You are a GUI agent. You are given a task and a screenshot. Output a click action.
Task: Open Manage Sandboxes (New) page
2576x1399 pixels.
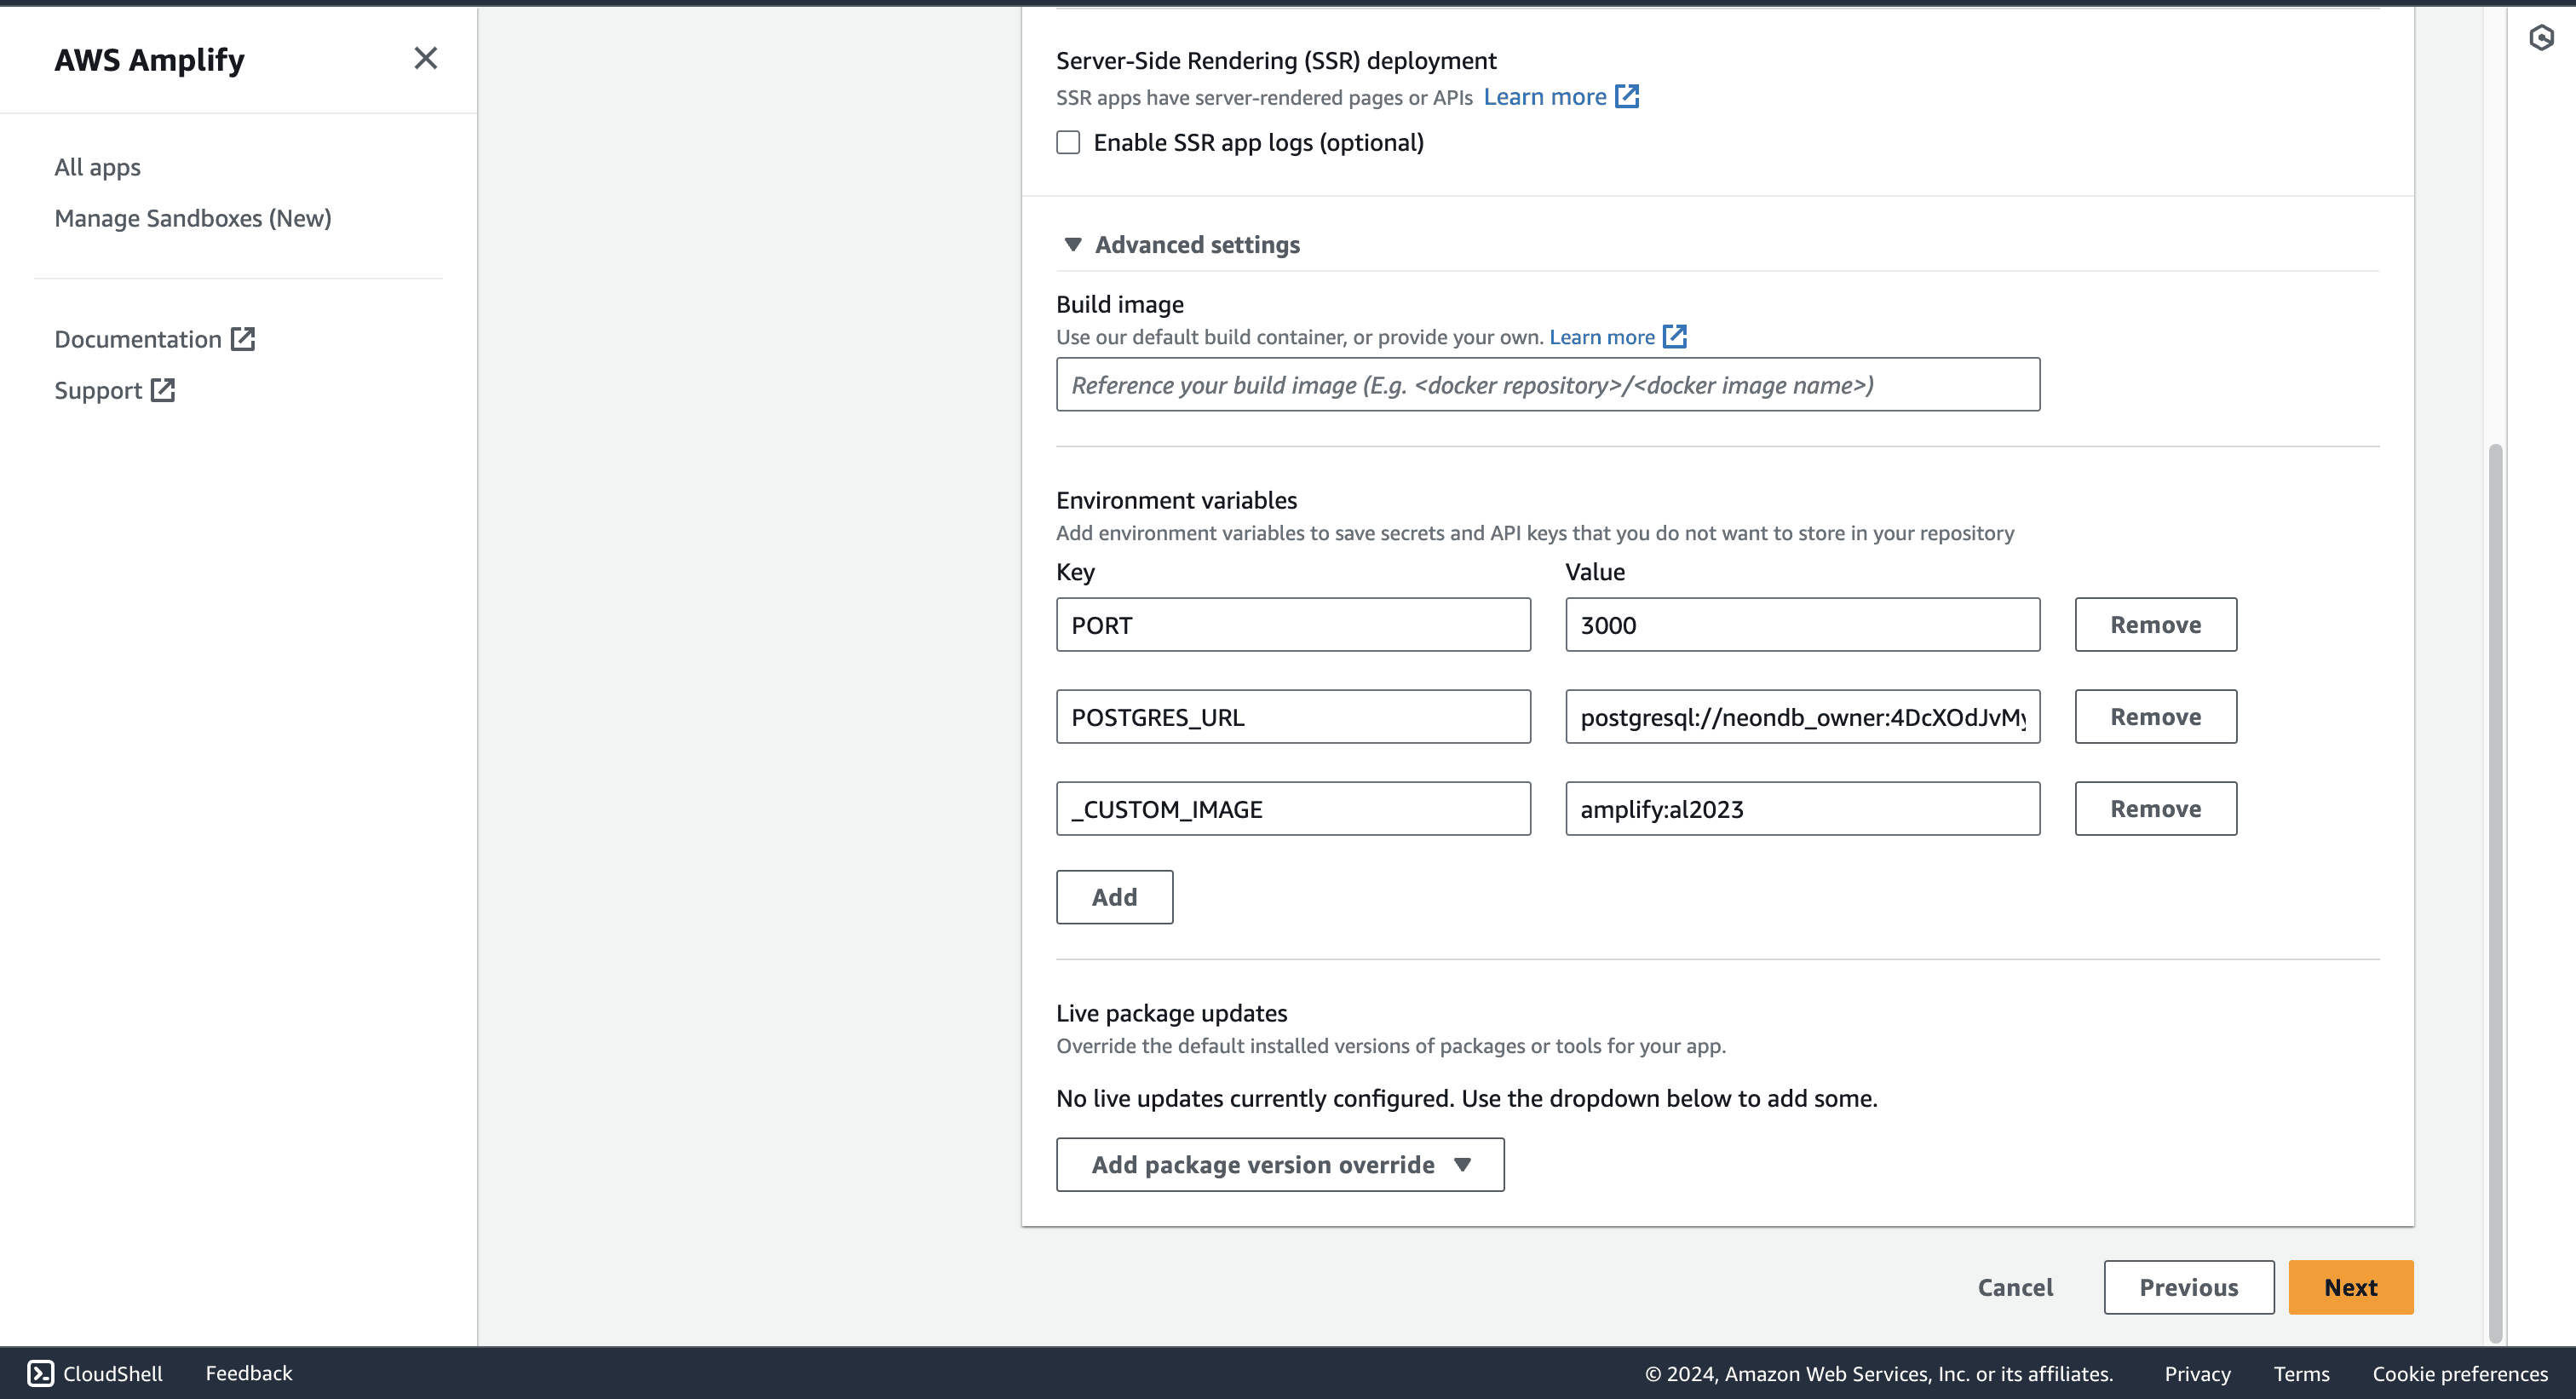point(192,218)
